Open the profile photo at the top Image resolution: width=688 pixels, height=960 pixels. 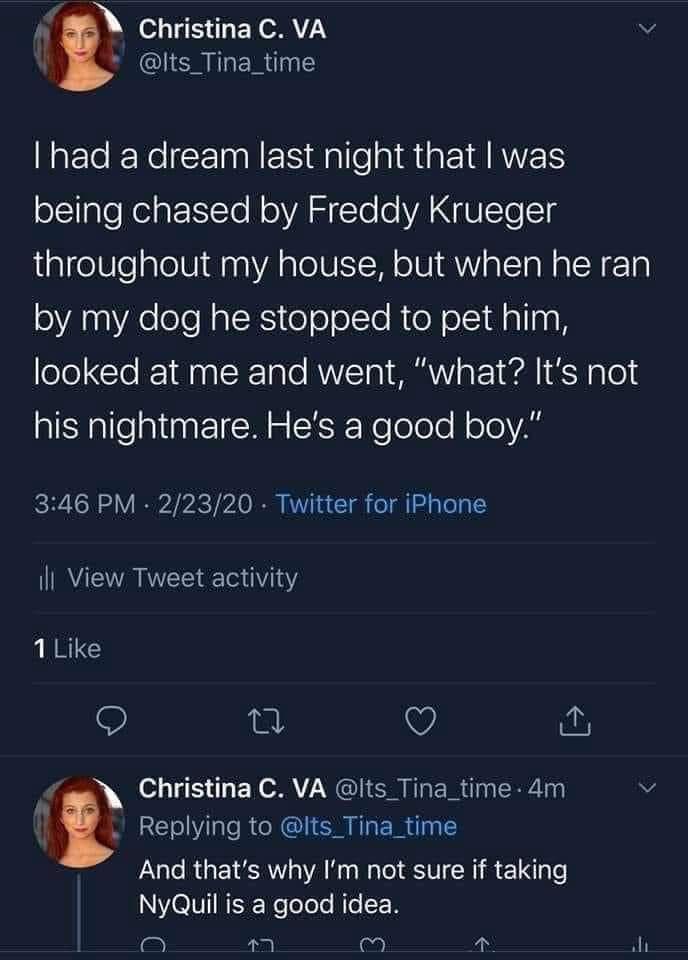pyautogui.click(x=78, y=45)
